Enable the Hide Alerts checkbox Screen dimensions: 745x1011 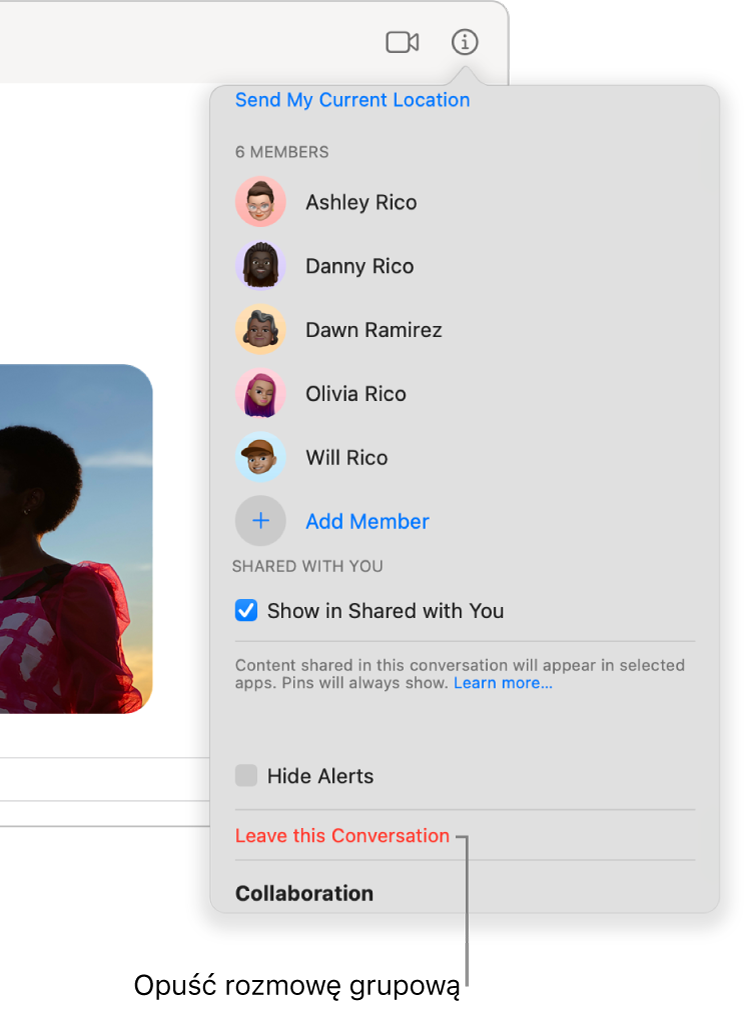(x=246, y=776)
